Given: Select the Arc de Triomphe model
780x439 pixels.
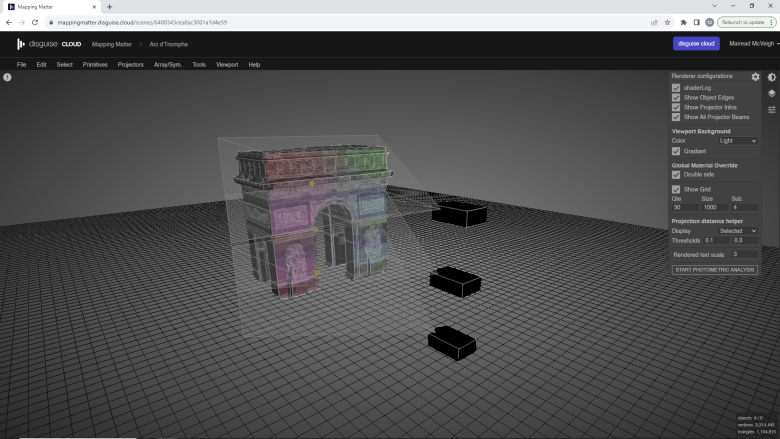Looking at the screenshot, I should tap(312, 220).
